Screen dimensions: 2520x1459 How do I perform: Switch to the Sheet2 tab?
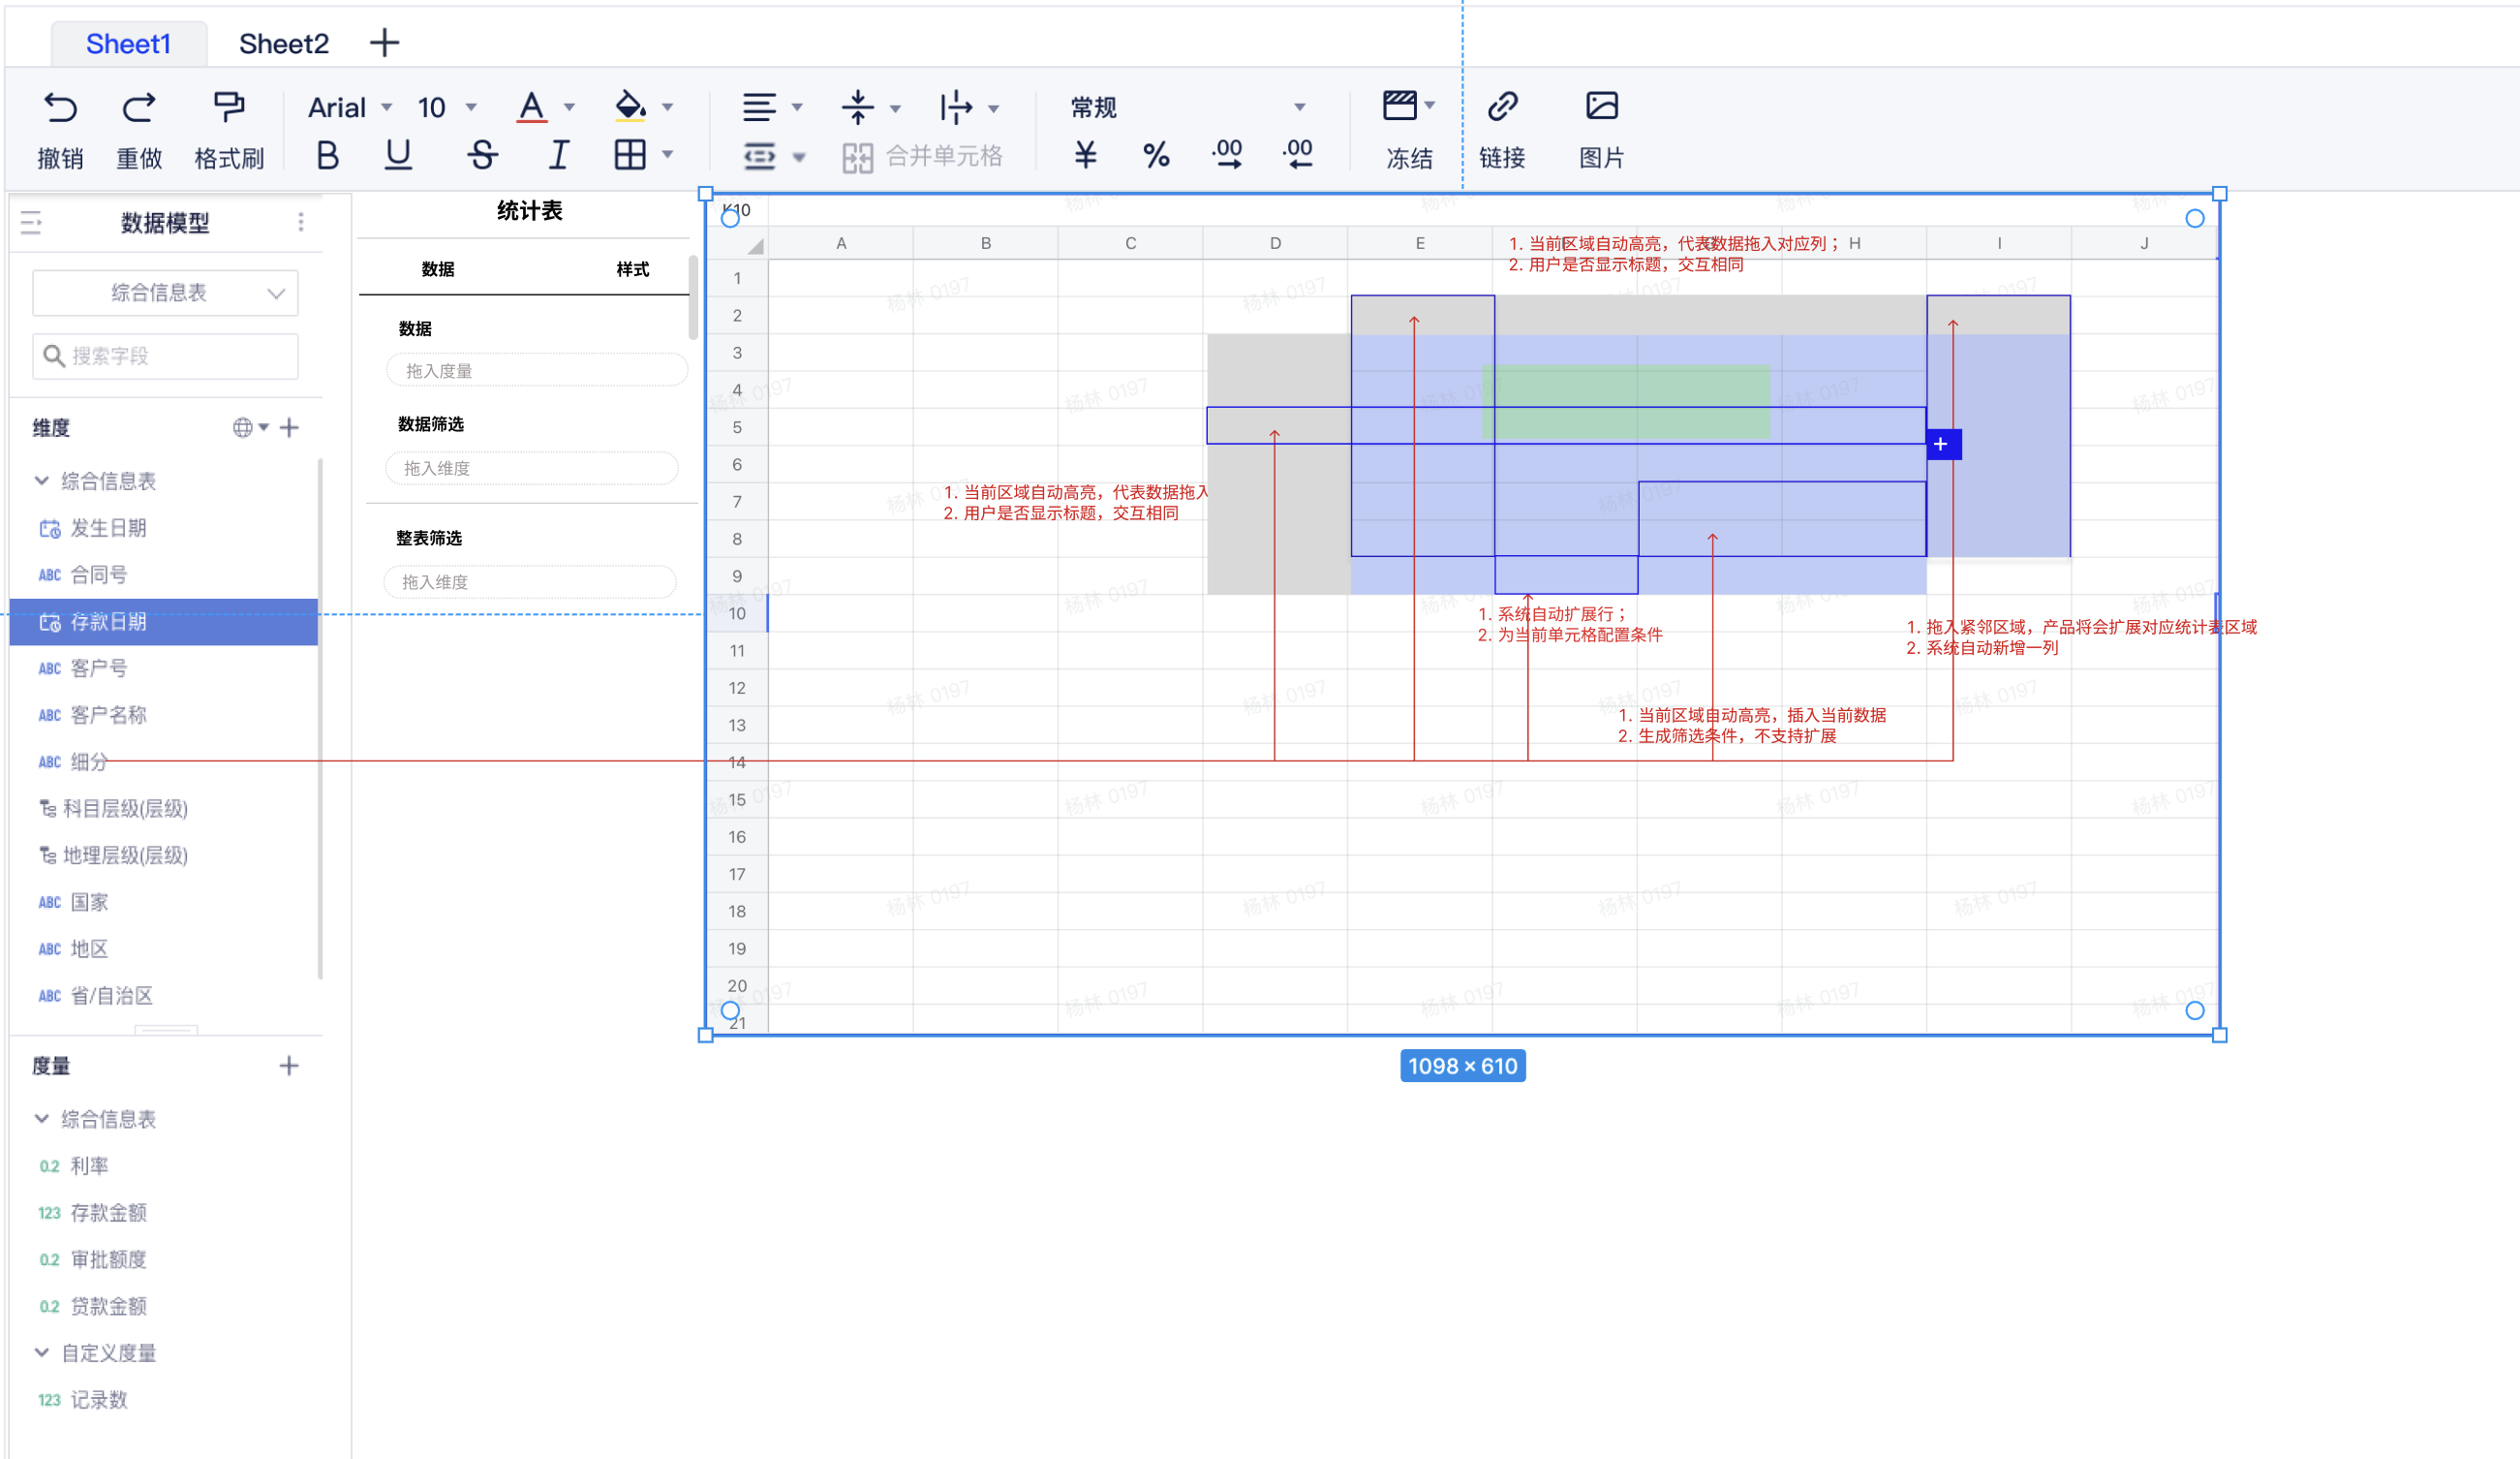click(x=283, y=43)
